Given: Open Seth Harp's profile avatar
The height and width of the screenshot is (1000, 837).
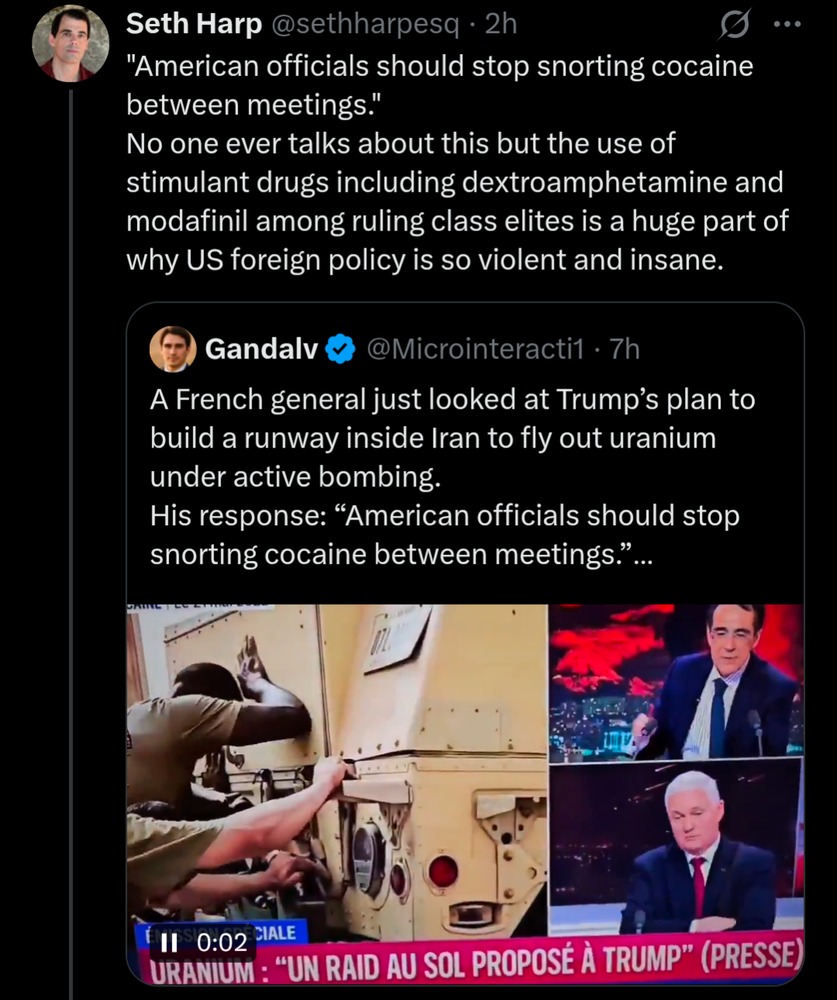Looking at the screenshot, I should 70,43.
